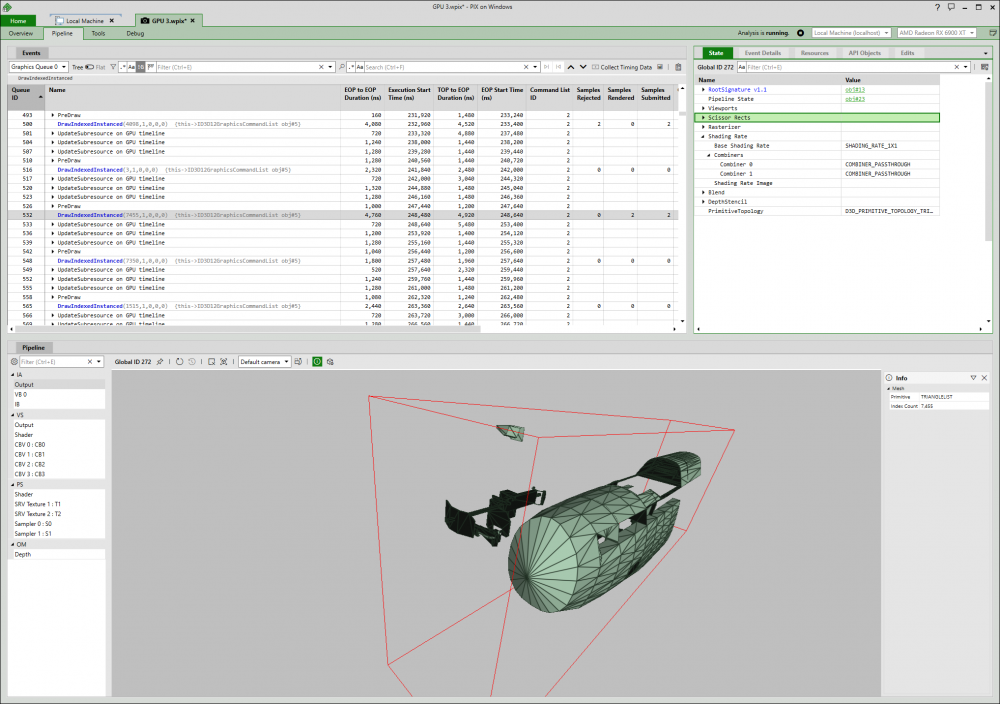Jump to previous search result arrow
The height and width of the screenshot is (704, 1000).
pos(570,67)
